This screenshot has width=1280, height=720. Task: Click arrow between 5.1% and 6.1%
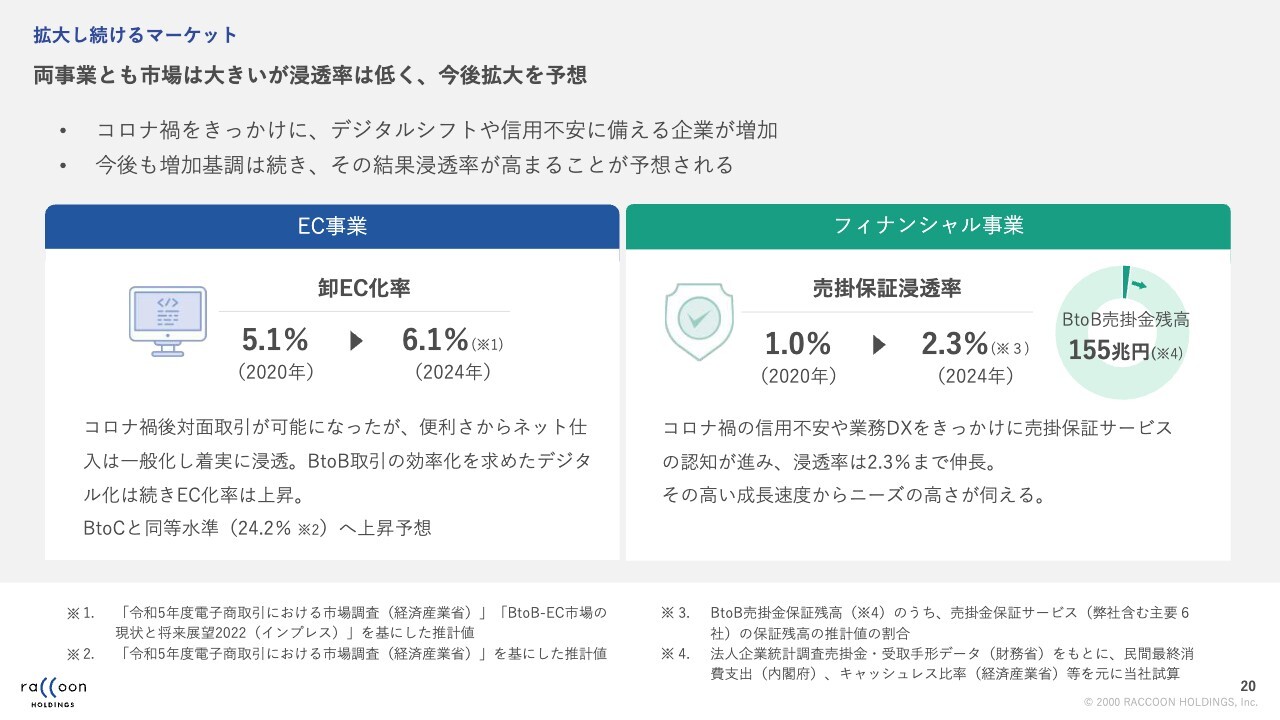(357, 341)
